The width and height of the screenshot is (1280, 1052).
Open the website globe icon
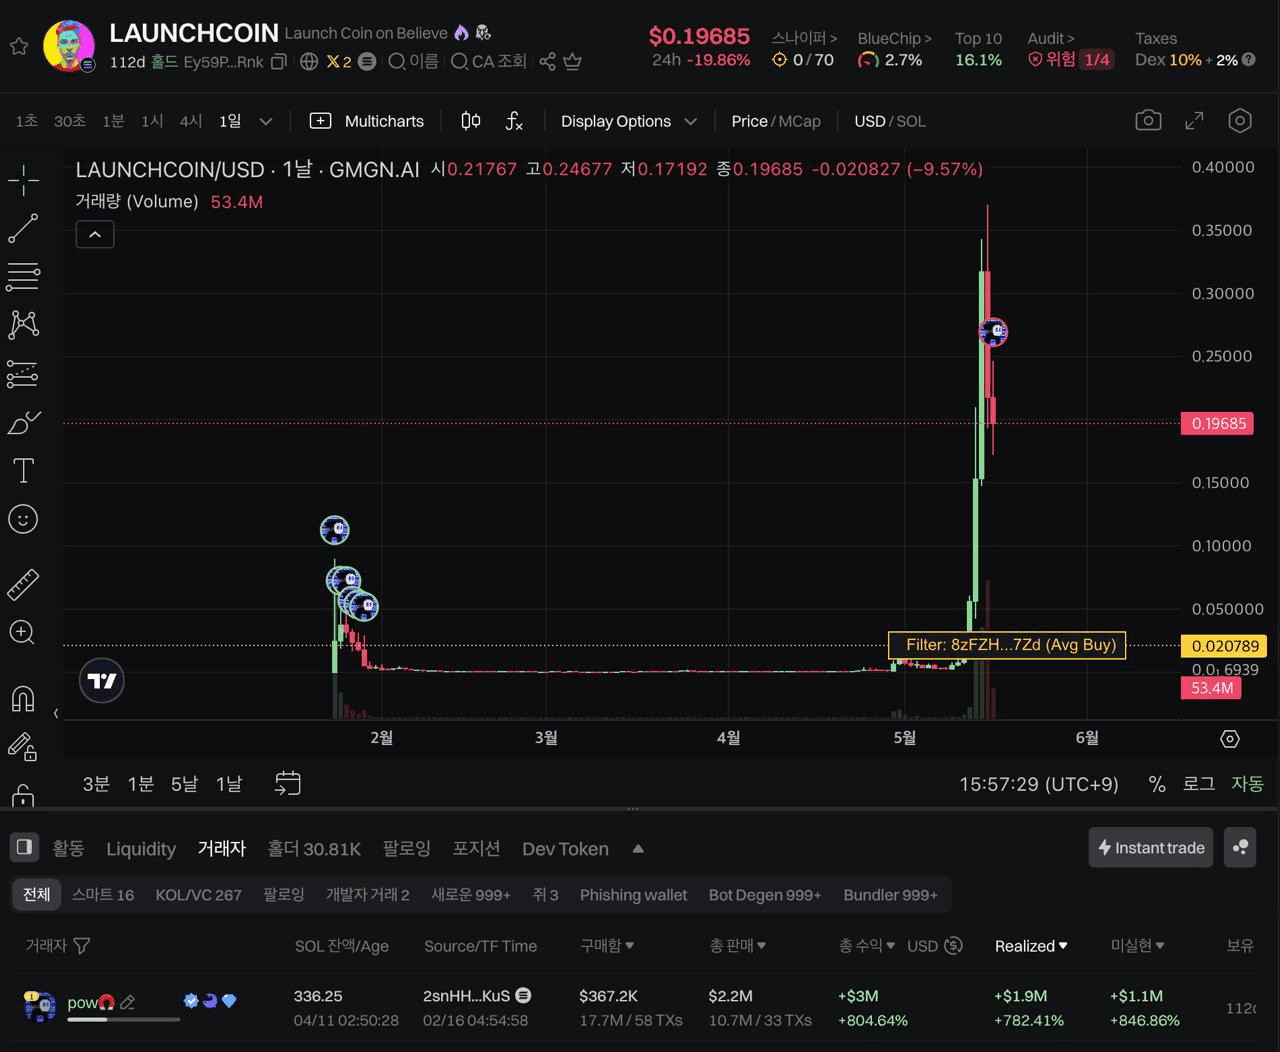(309, 62)
